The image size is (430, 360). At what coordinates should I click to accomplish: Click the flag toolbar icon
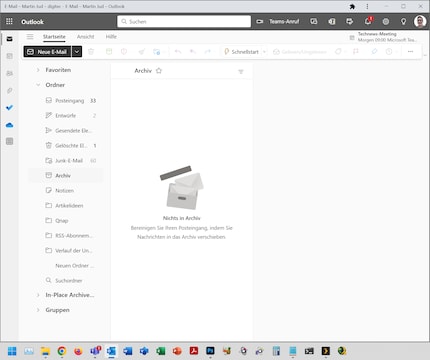pyautogui.click(x=356, y=52)
